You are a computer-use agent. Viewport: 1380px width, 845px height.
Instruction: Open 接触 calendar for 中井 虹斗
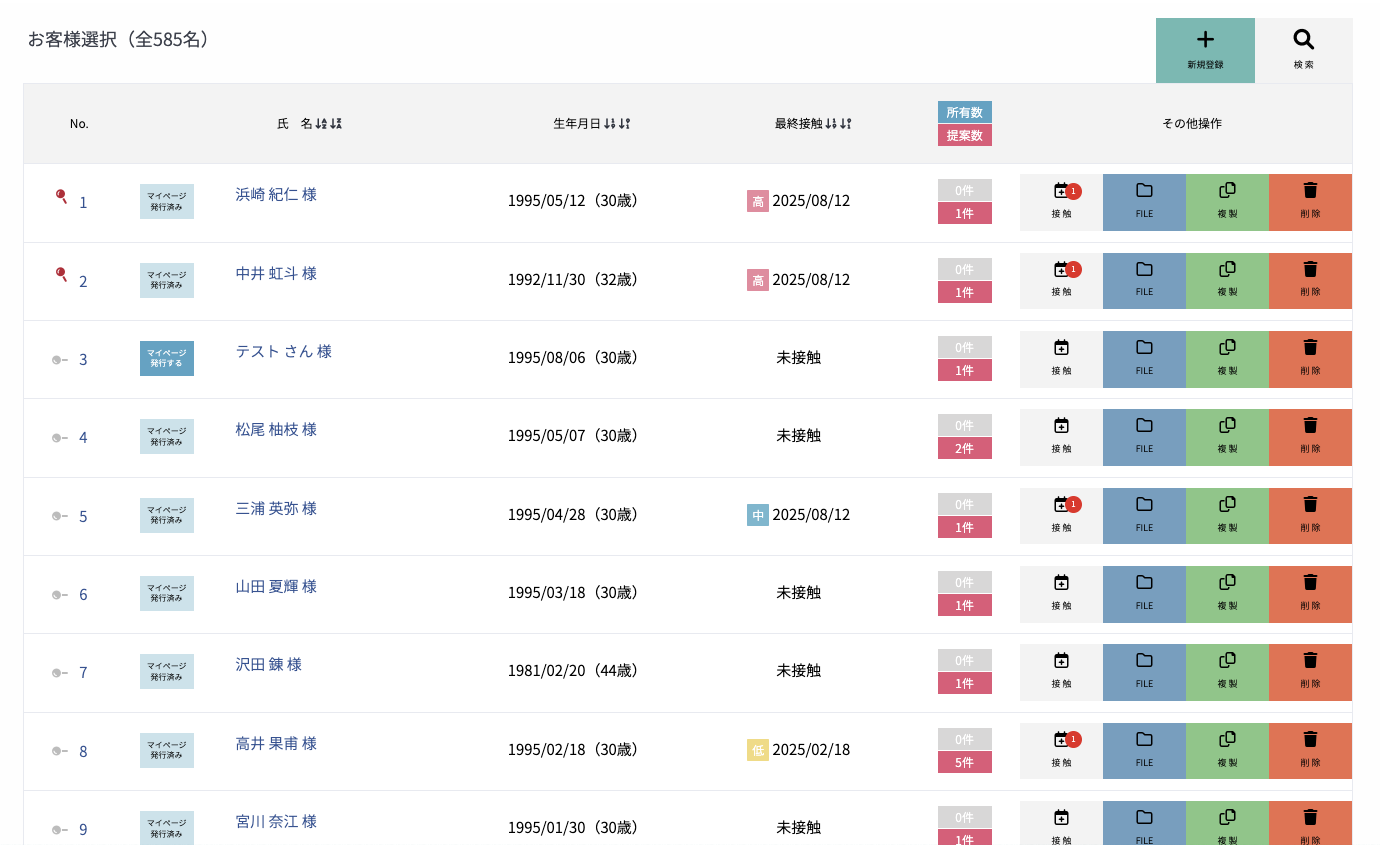point(1061,281)
